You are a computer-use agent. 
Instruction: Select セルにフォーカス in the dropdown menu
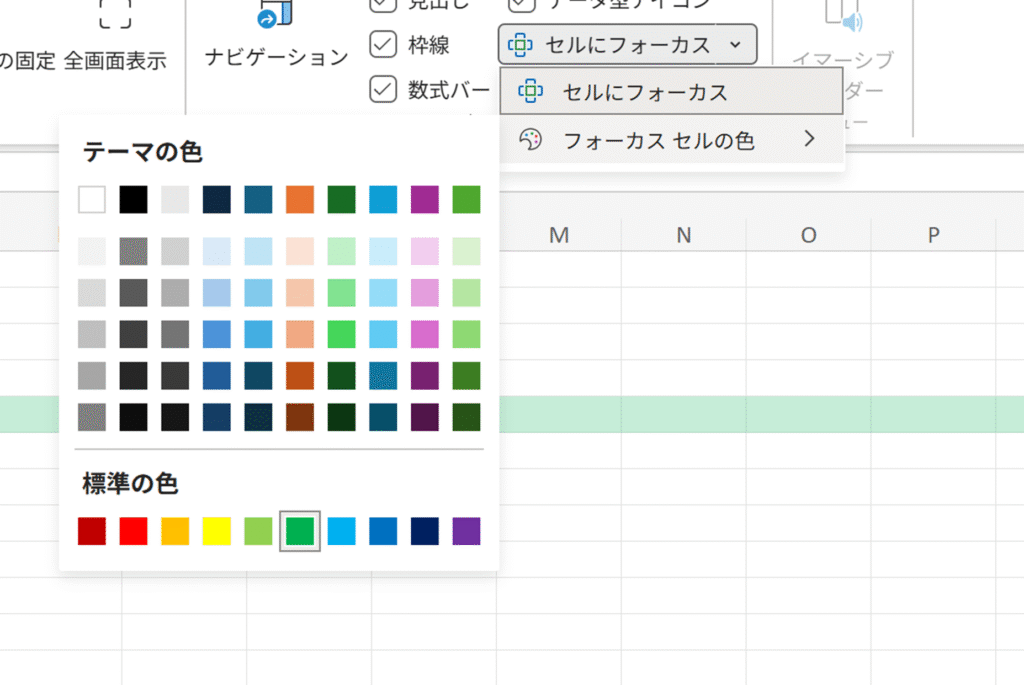click(644, 93)
